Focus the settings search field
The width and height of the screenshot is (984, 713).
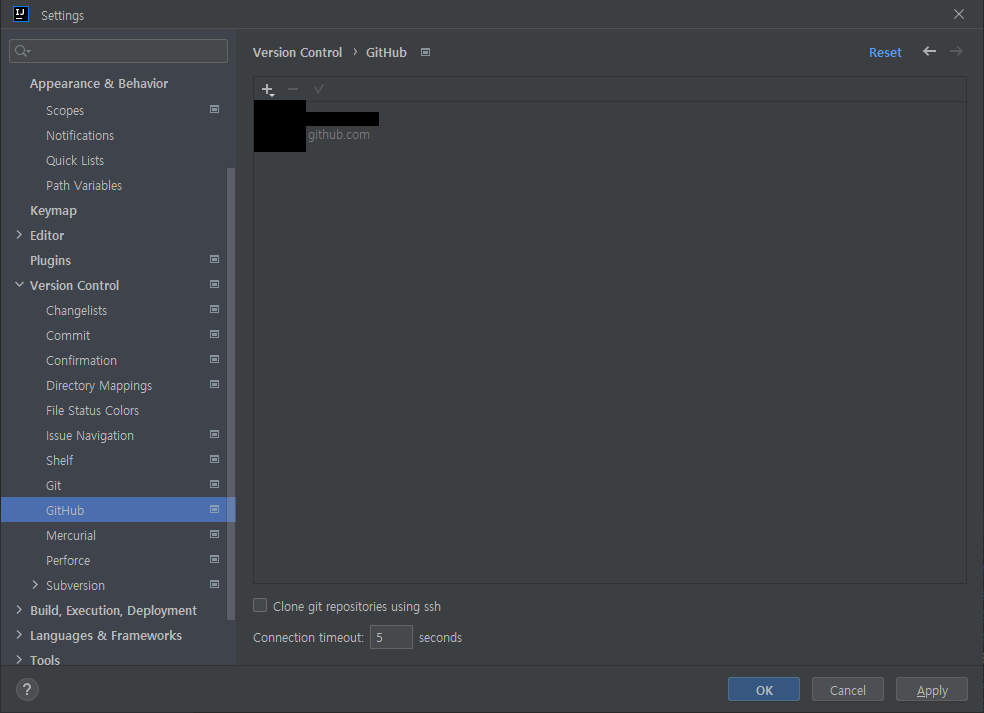click(x=119, y=51)
